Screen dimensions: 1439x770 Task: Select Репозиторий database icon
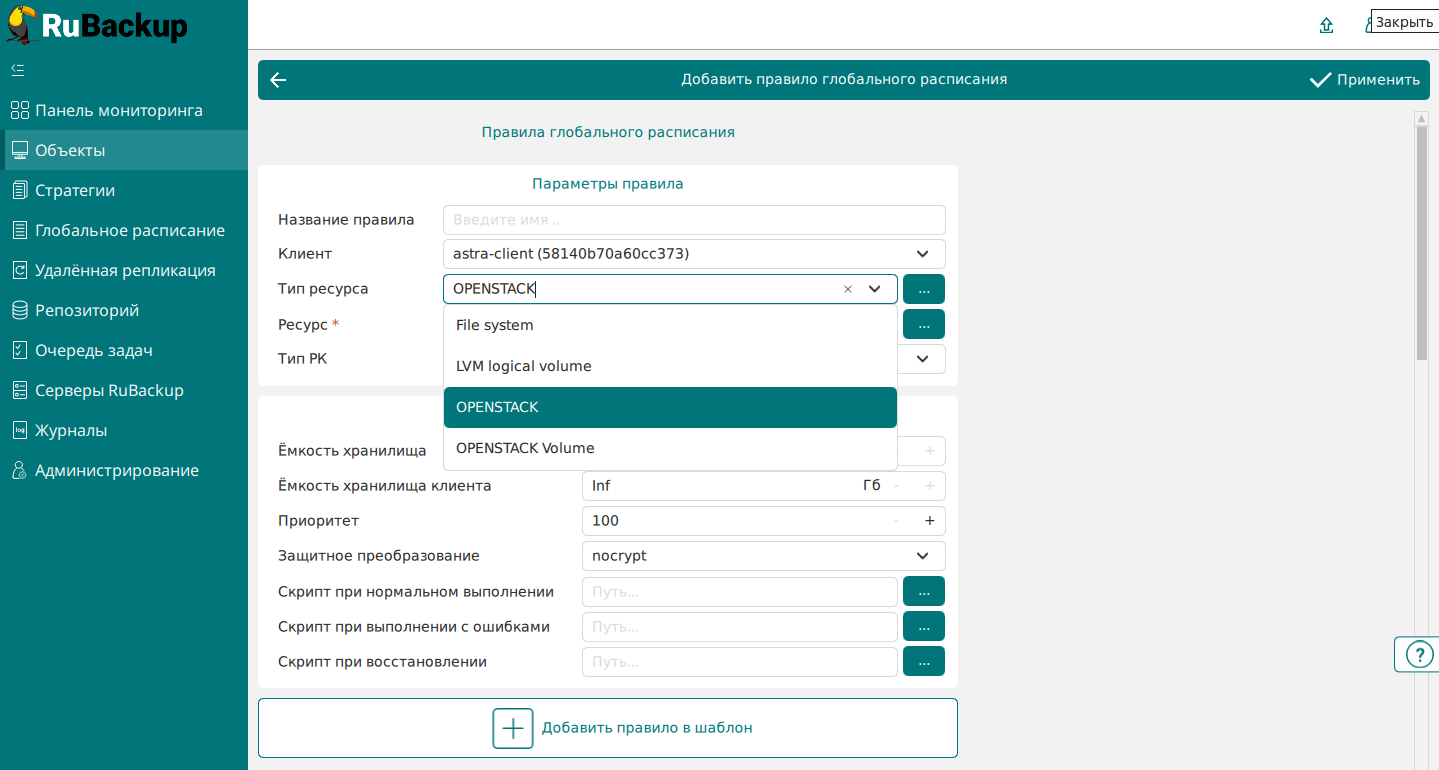tap(20, 310)
